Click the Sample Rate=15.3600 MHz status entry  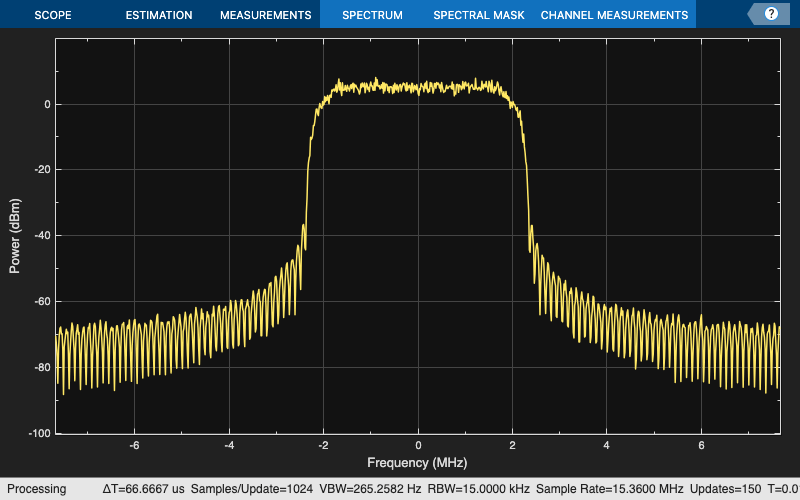pos(610,489)
